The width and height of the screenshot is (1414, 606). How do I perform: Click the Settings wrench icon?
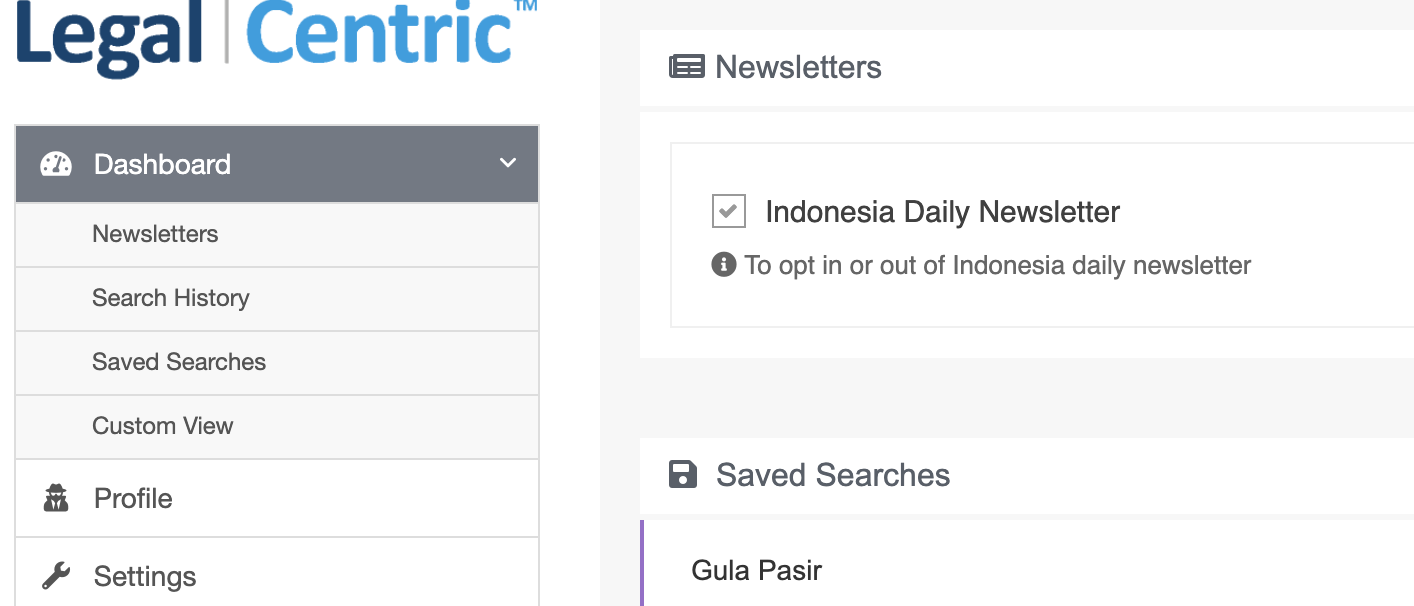[x=56, y=576]
